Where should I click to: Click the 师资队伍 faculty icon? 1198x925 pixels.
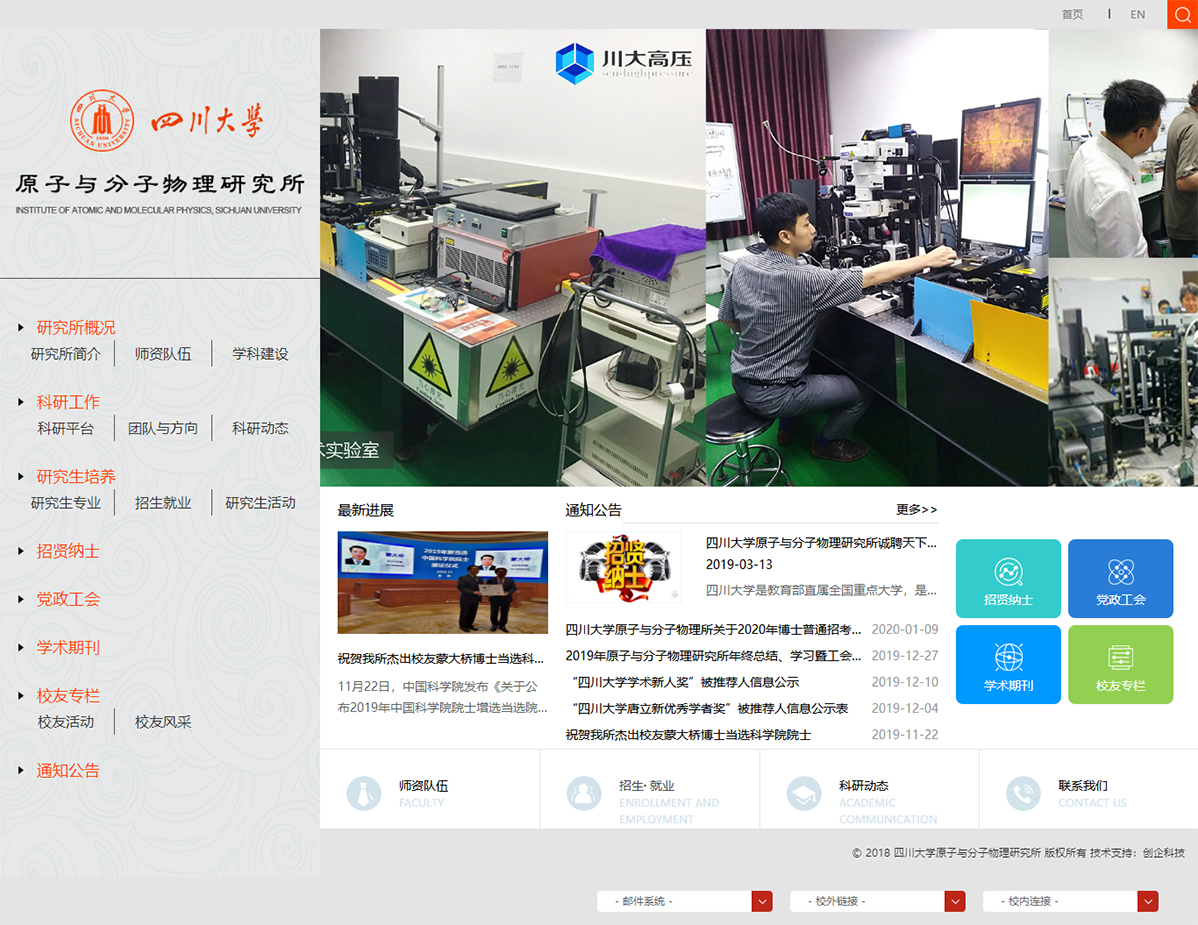click(x=364, y=793)
